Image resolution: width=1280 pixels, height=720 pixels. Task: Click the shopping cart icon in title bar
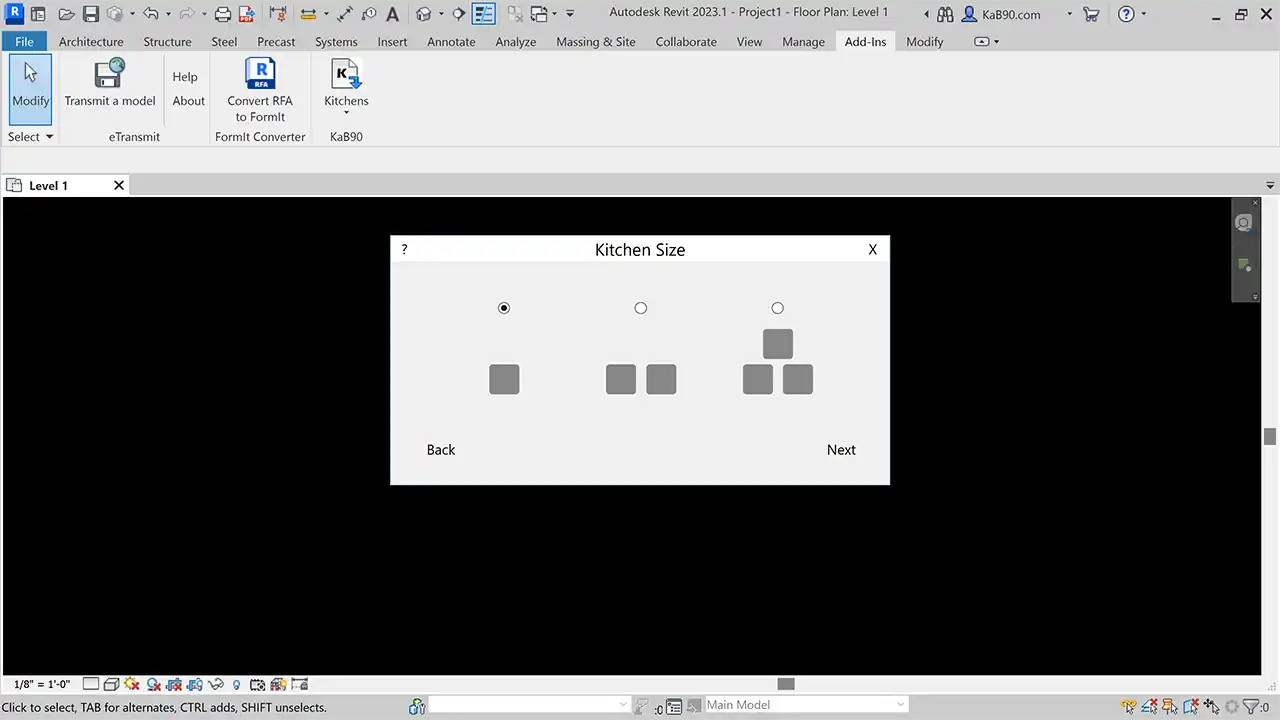[x=1091, y=14]
